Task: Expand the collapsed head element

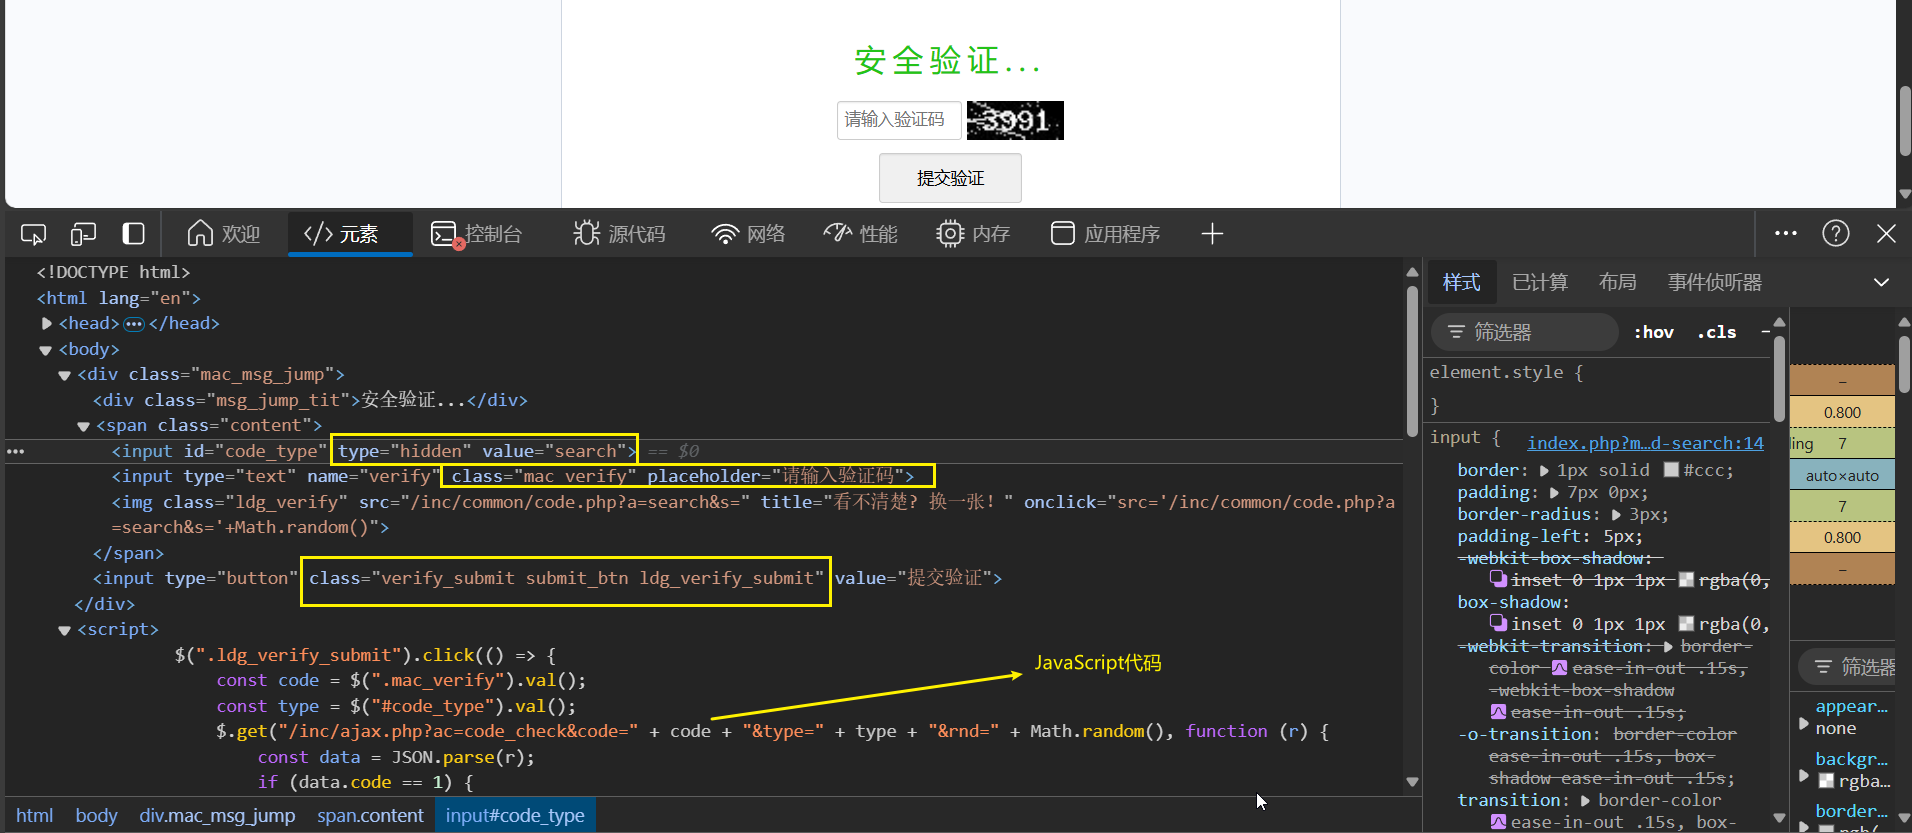Action: pyautogui.click(x=47, y=323)
